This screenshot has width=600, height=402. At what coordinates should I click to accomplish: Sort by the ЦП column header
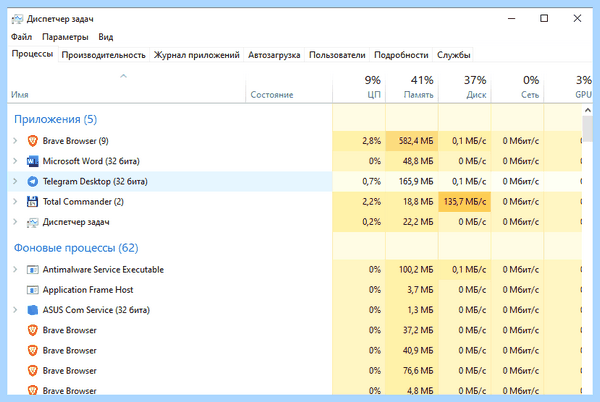[x=359, y=88]
